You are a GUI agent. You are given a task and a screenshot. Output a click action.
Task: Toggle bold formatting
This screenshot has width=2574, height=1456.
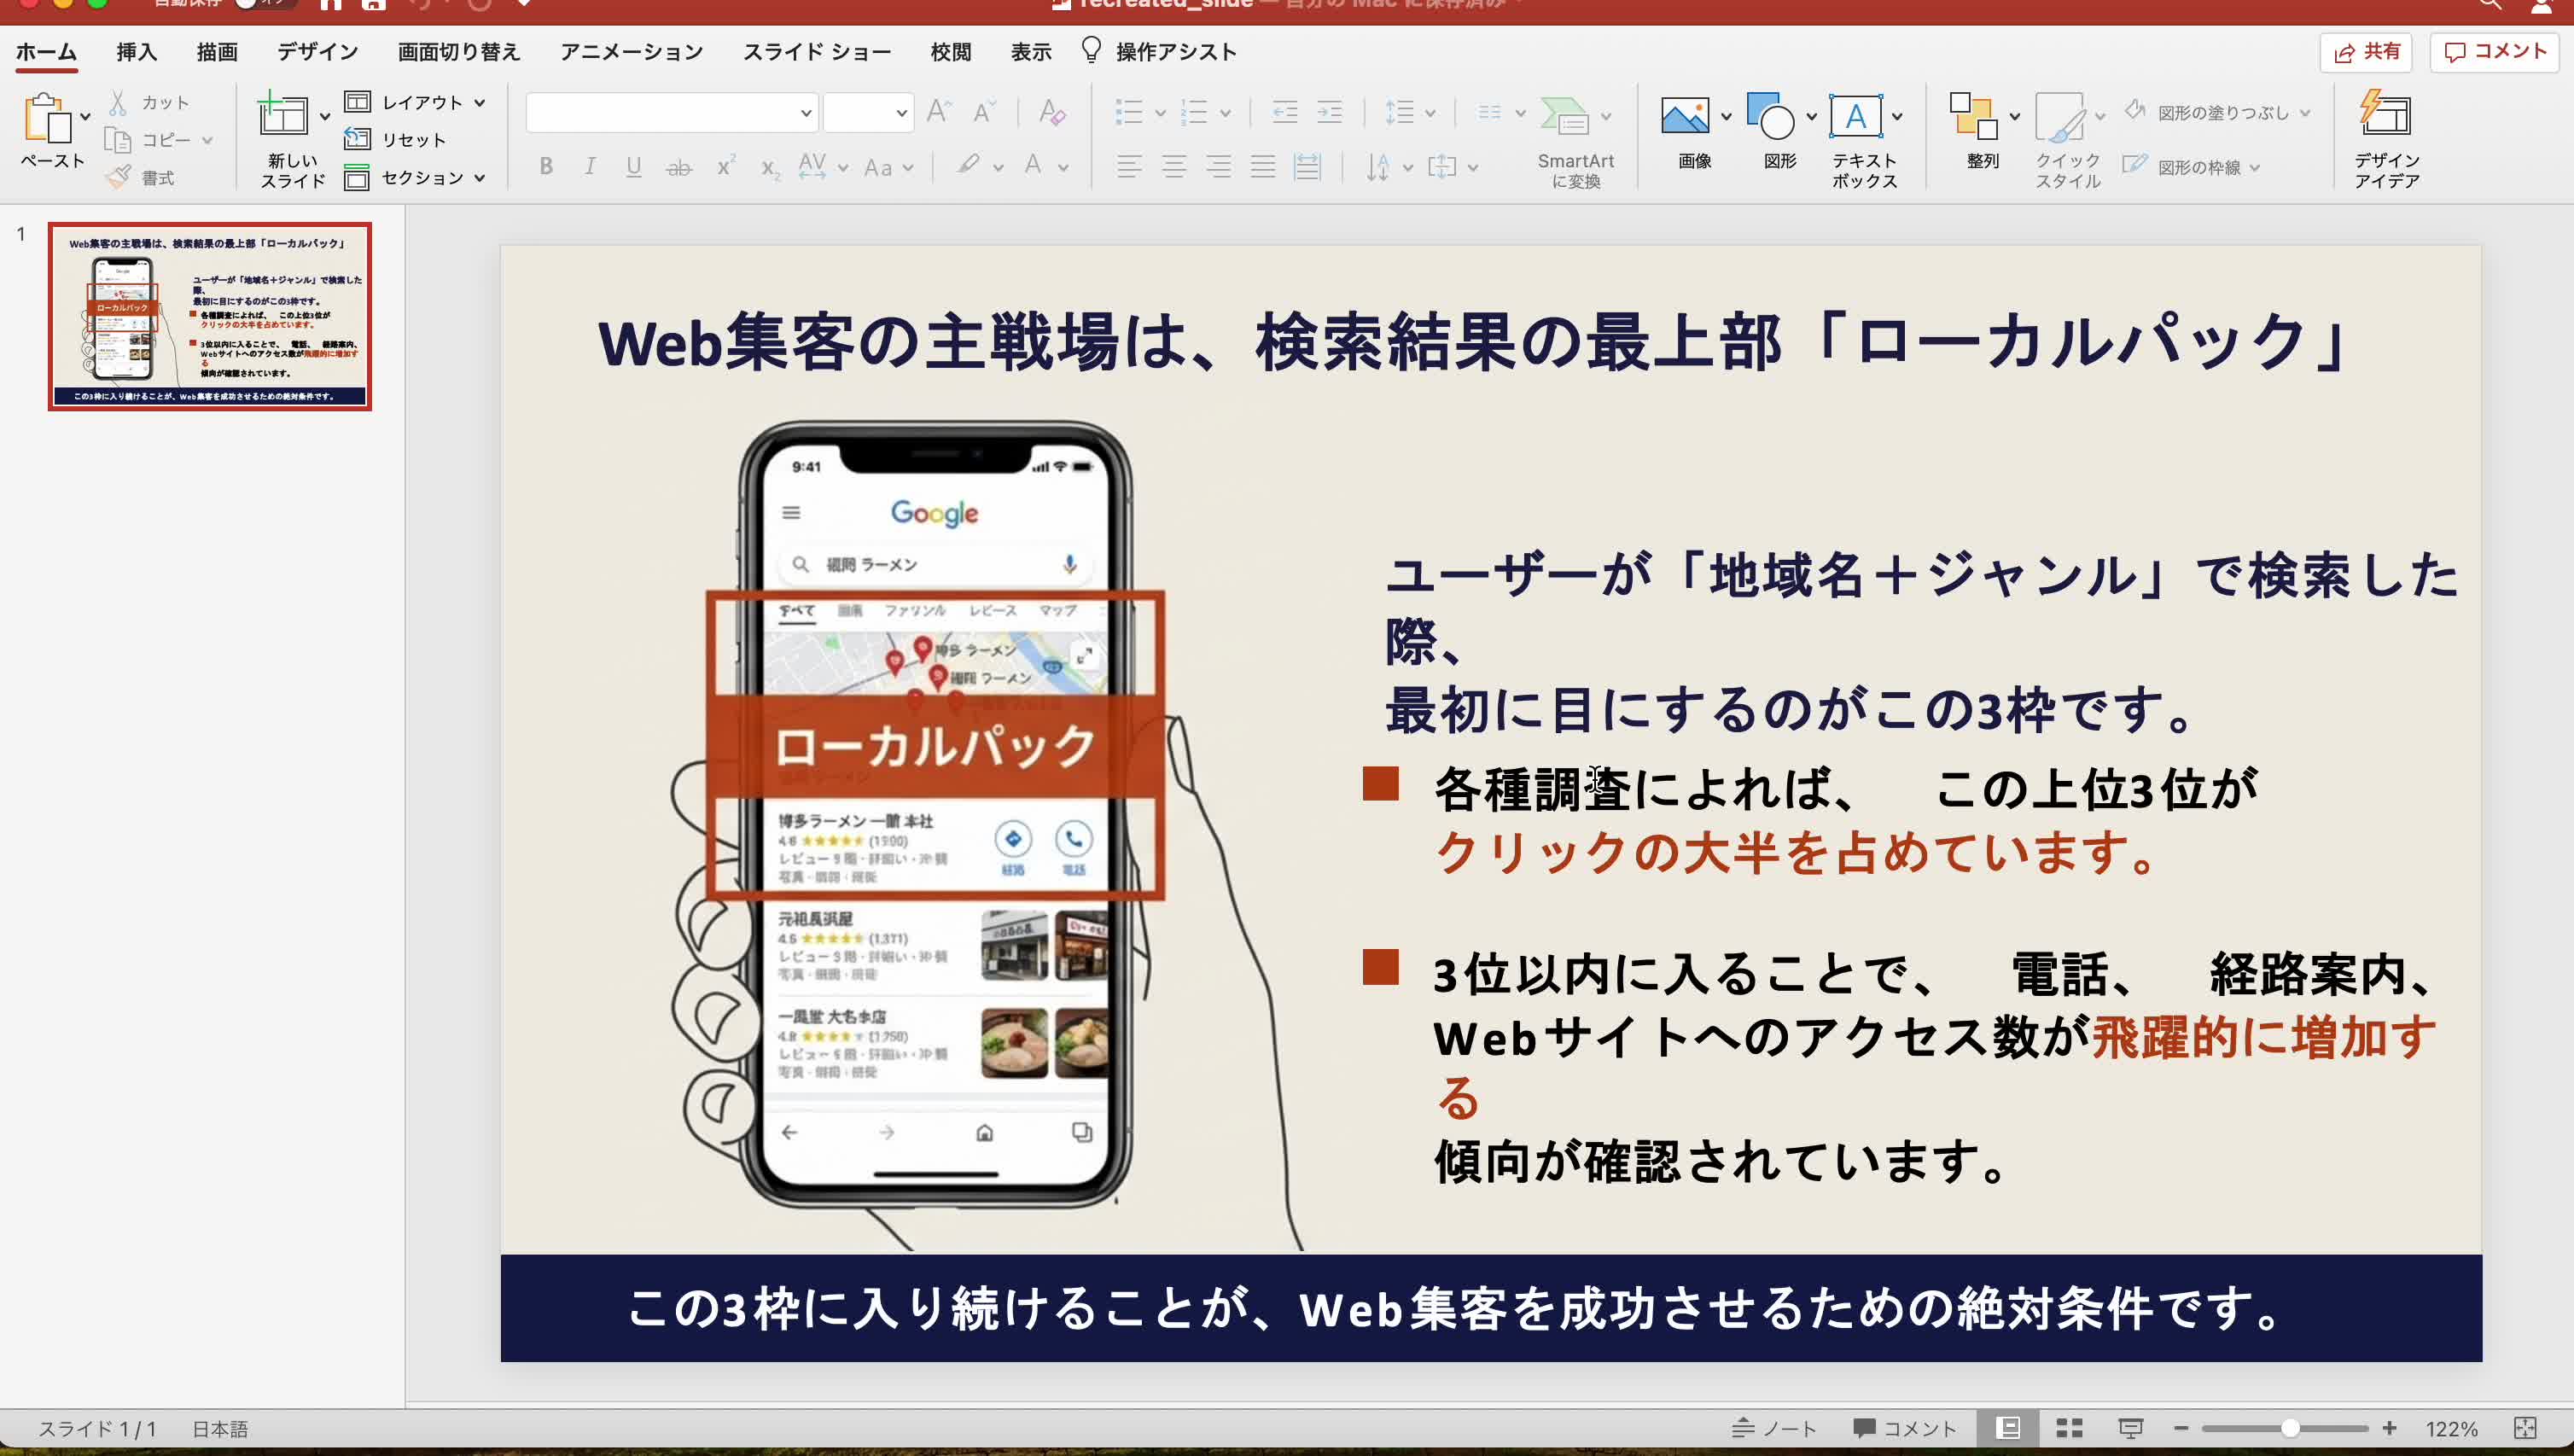click(x=546, y=166)
